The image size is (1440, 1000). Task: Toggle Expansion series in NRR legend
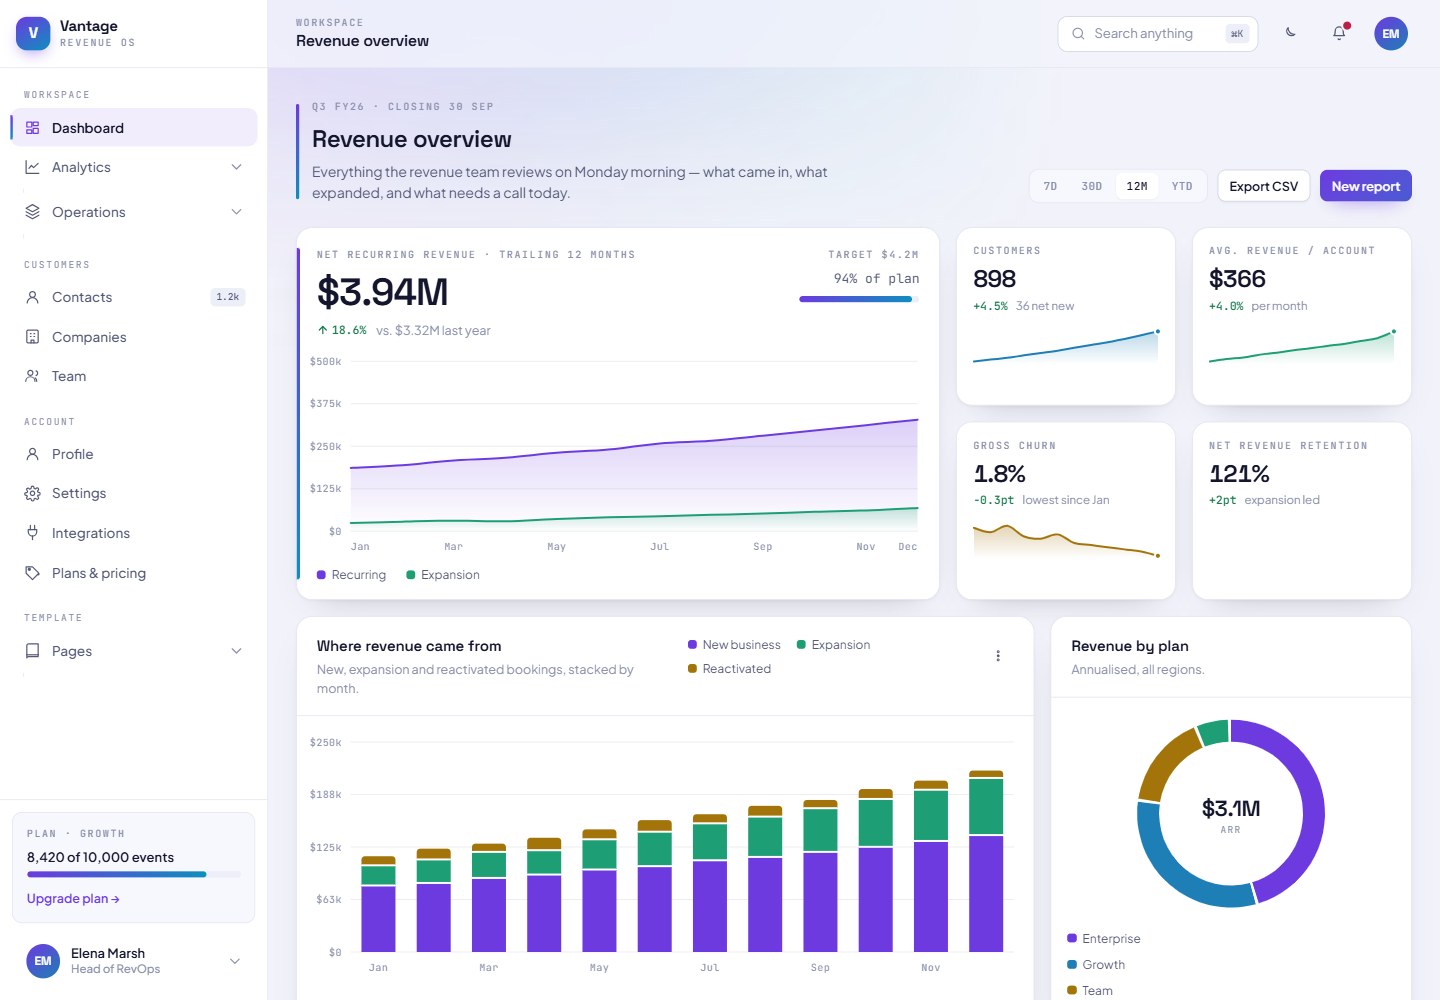tap(443, 575)
